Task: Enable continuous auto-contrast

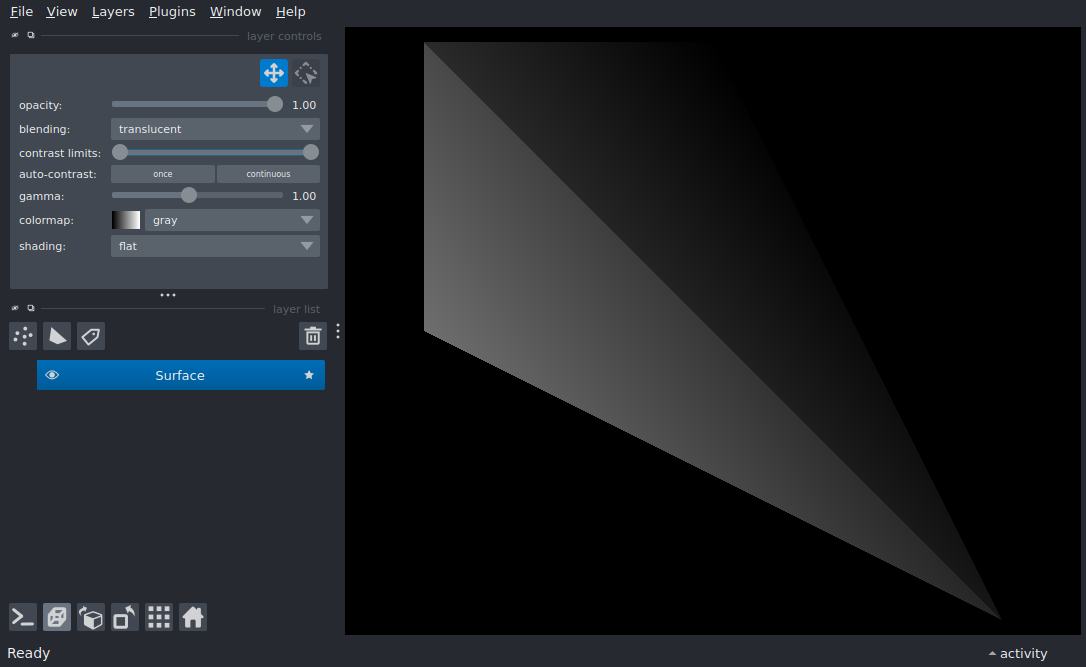Action: [268, 174]
